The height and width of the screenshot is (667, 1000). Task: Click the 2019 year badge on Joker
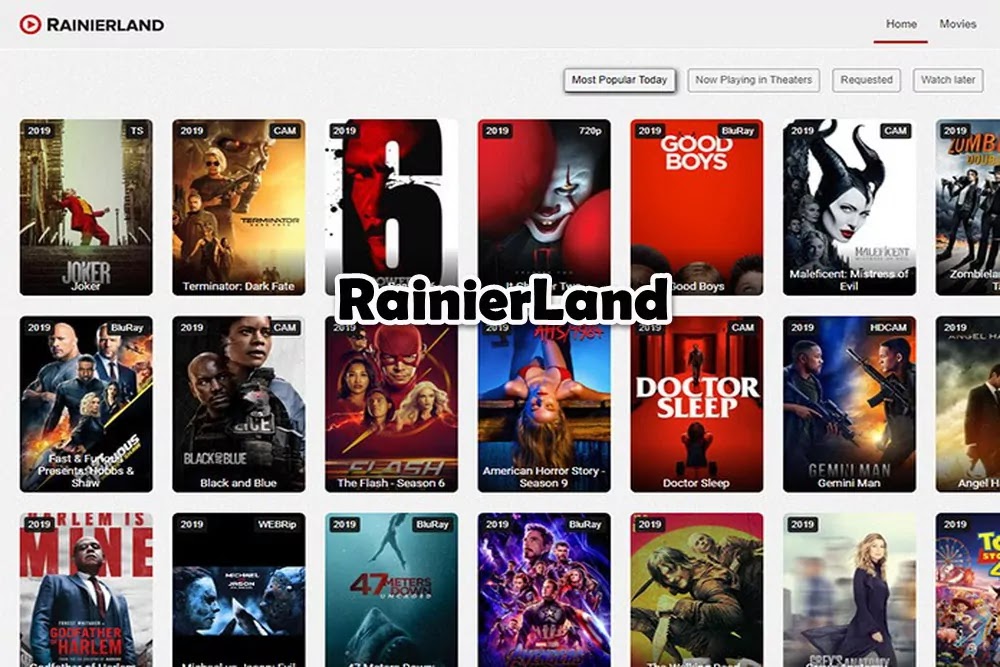click(39, 131)
